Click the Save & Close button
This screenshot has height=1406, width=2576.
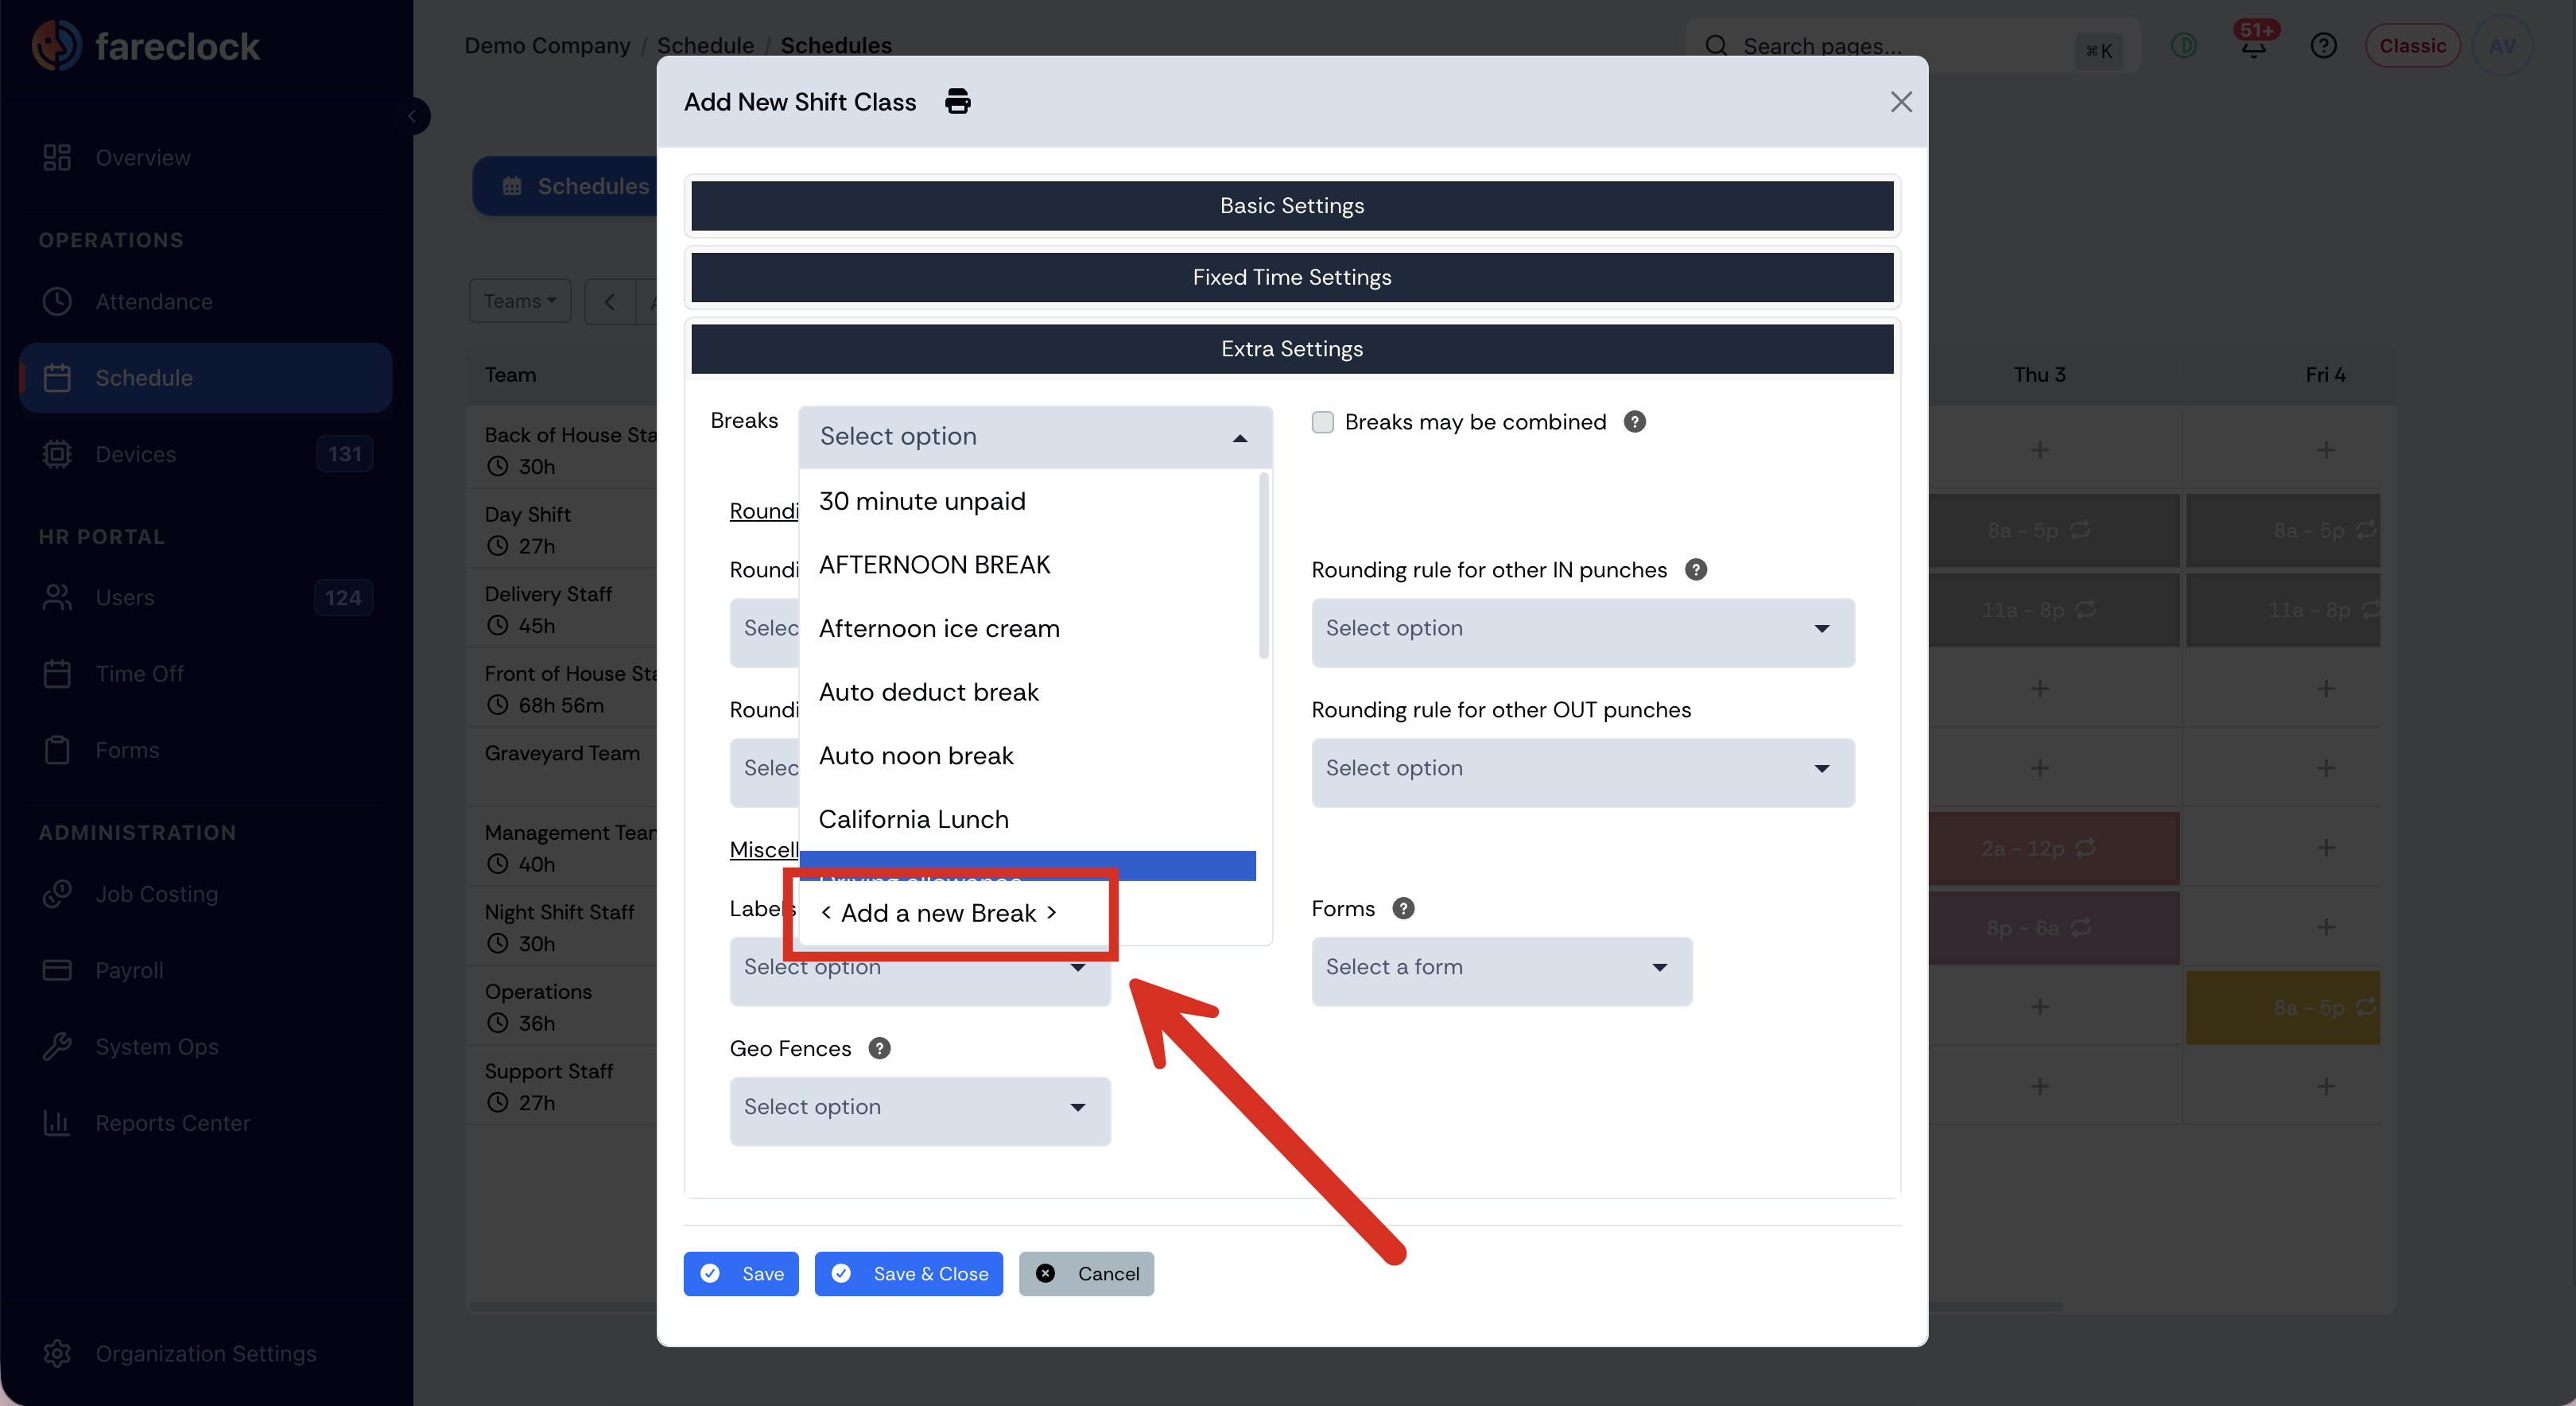pos(908,1274)
